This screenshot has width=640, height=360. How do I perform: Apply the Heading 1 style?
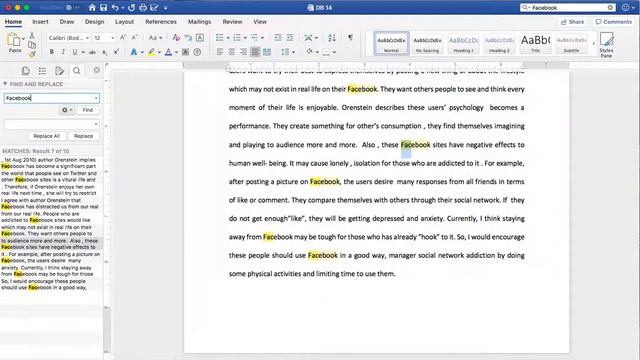click(x=463, y=43)
